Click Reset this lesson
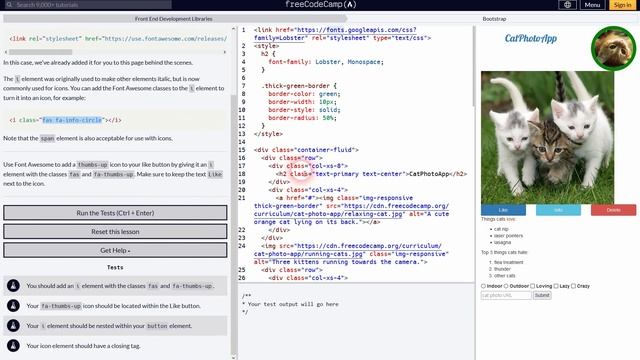The height and width of the screenshot is (360, 640). tap(115, 231)
